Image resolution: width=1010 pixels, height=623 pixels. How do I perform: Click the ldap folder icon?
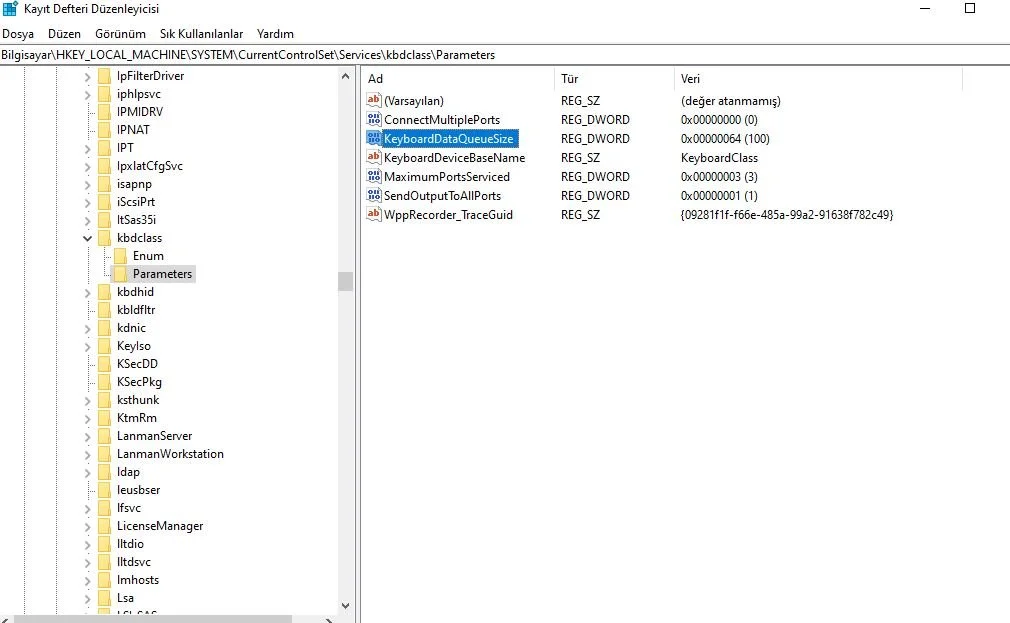[x=104, y=472]
